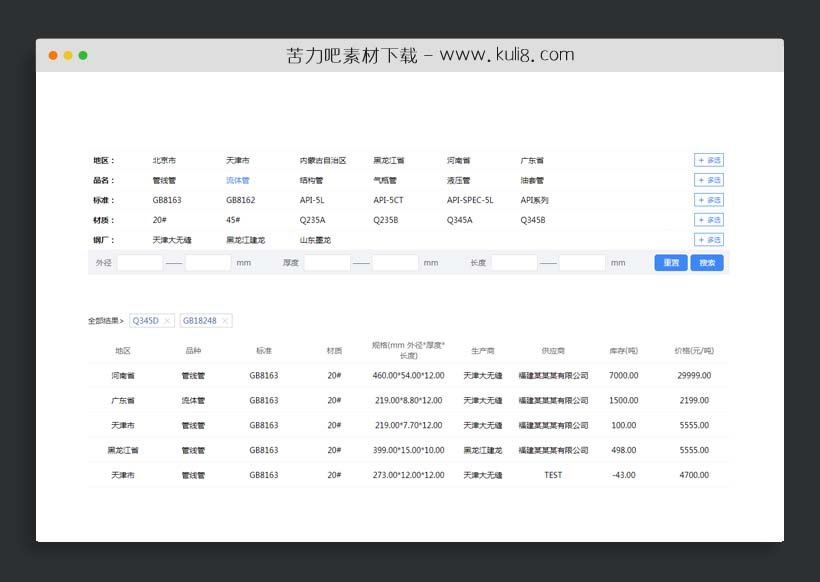Viewport: 820px width, 582px height.
Task: Expand 多选 options for the 钢厂 row
Action: click(x=708, y=240)
